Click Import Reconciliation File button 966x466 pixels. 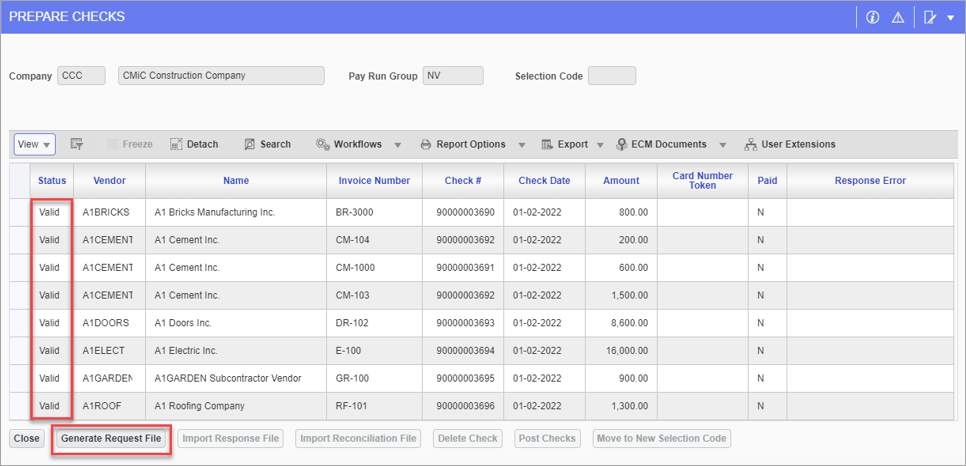(x=359, y=439)
